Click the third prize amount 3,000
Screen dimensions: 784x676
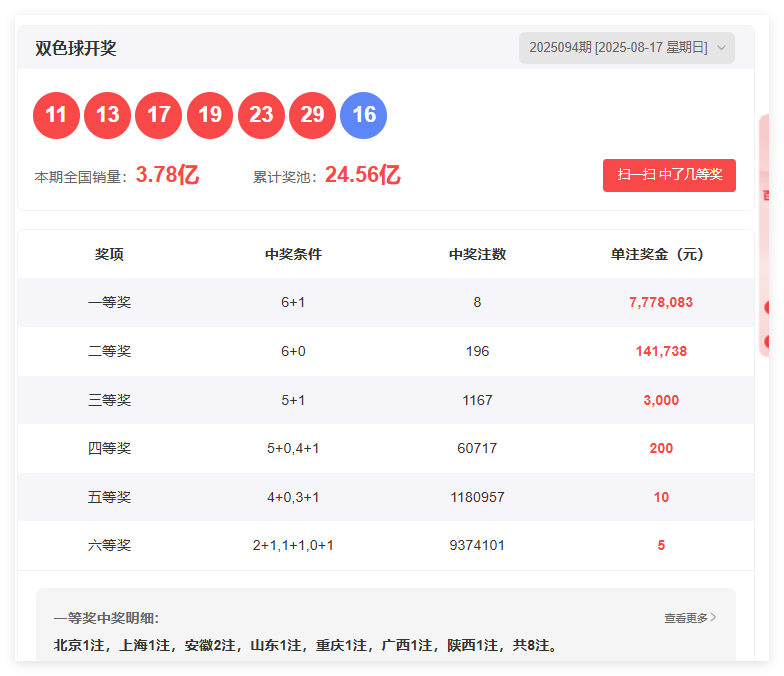[661, 400]
